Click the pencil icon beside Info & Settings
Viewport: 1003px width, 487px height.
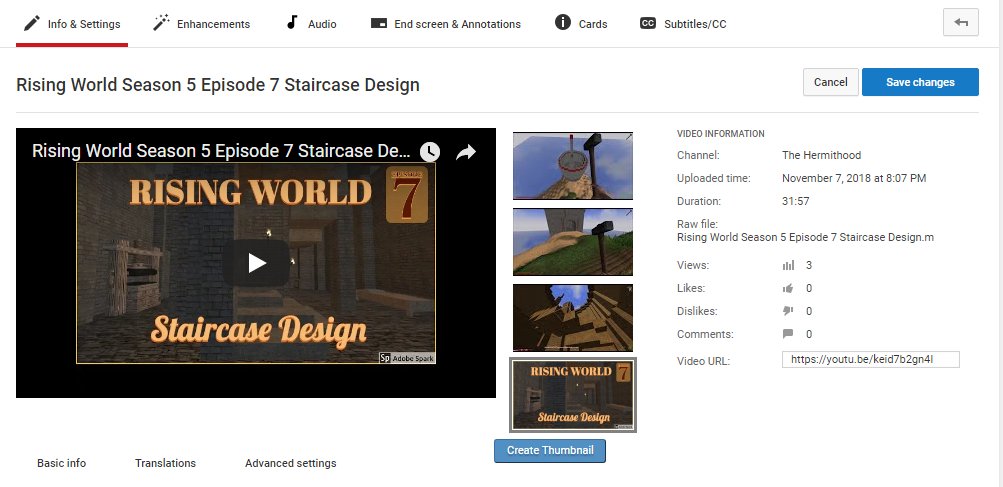click(31, 24)
